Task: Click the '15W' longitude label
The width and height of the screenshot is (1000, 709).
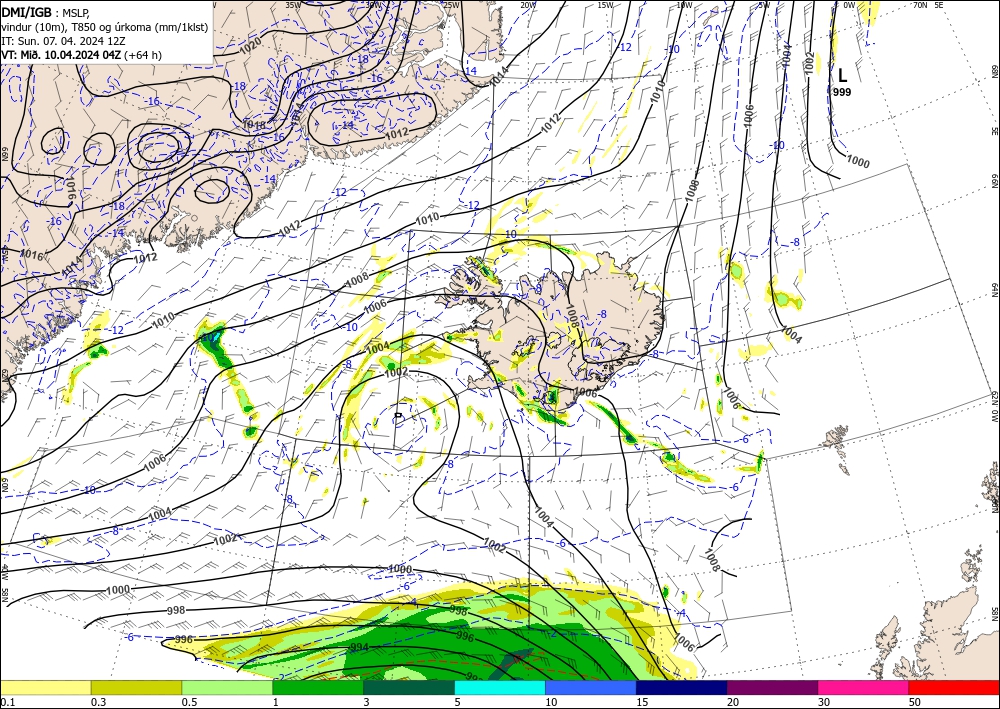Action: click(x=605, y=5)
